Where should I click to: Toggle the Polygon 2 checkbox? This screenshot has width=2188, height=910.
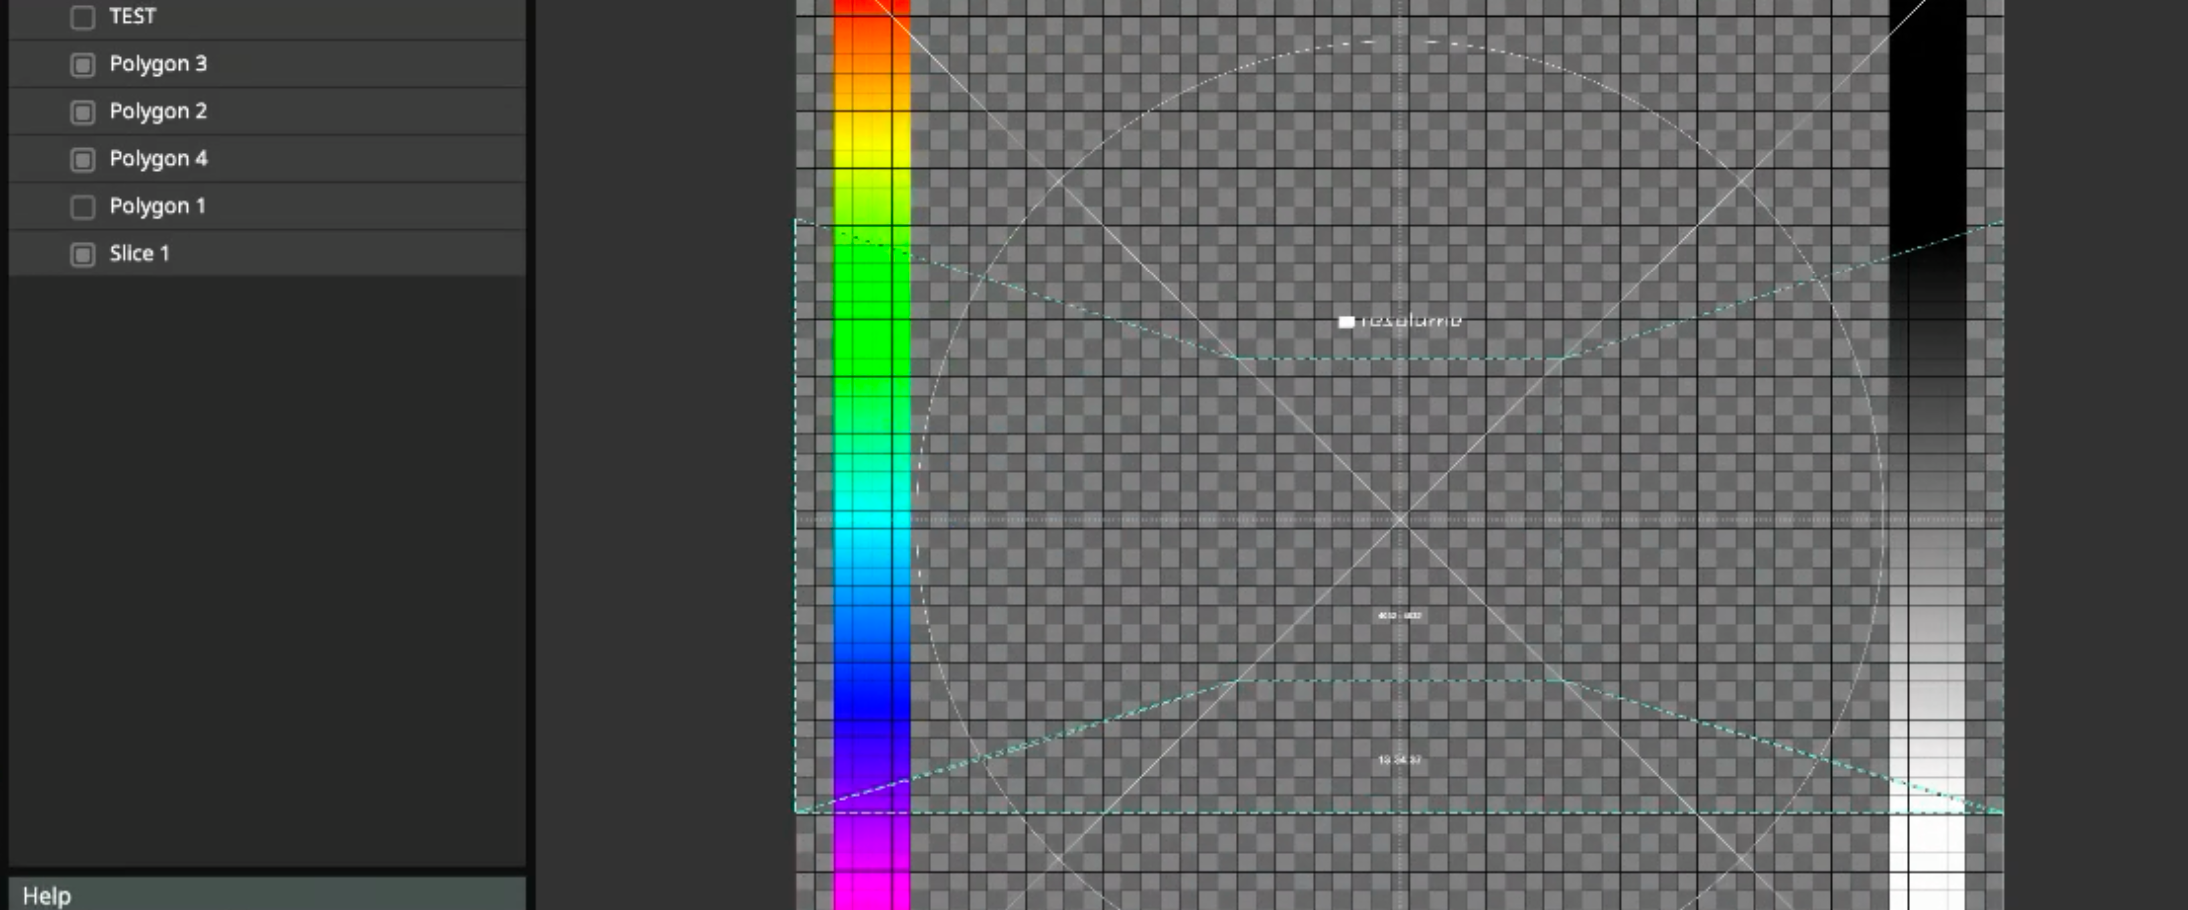(83, 112)
